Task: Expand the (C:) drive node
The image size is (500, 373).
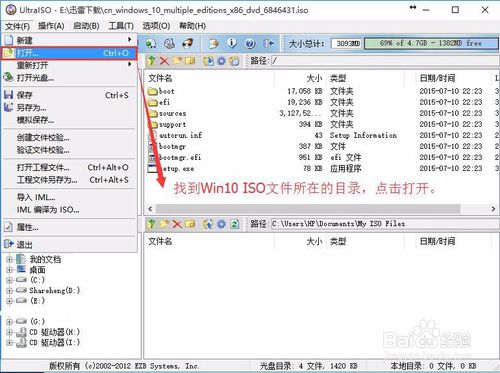Action: (9, 280)
